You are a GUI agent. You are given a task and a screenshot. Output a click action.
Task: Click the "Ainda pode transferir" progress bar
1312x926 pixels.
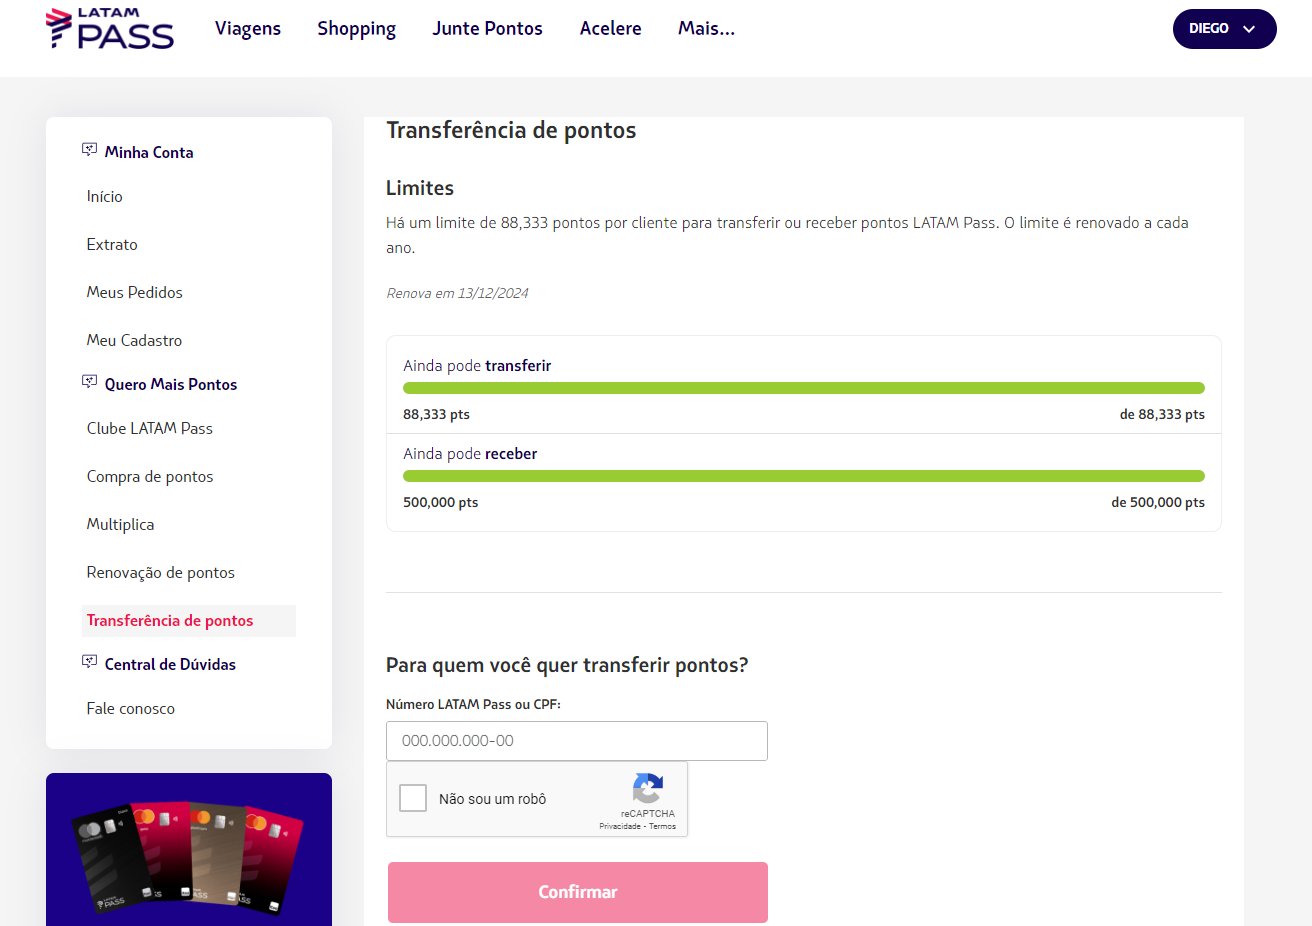[804, 388]
